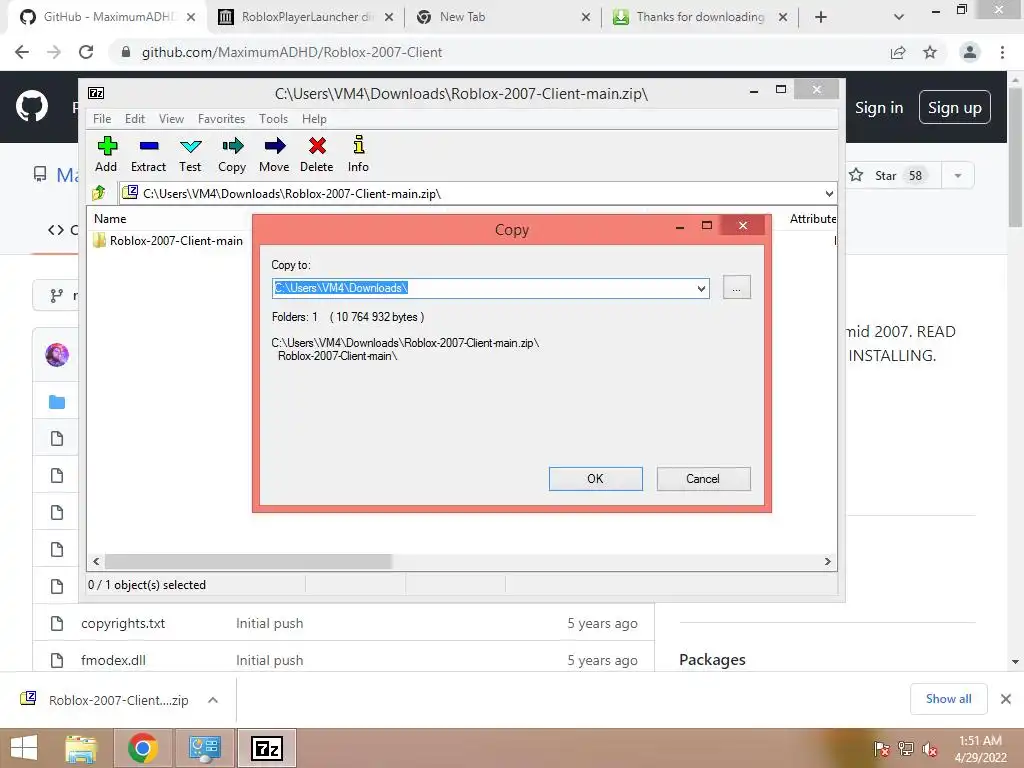Click the 7-Zip taskbar icon

(x=267, y=748)
